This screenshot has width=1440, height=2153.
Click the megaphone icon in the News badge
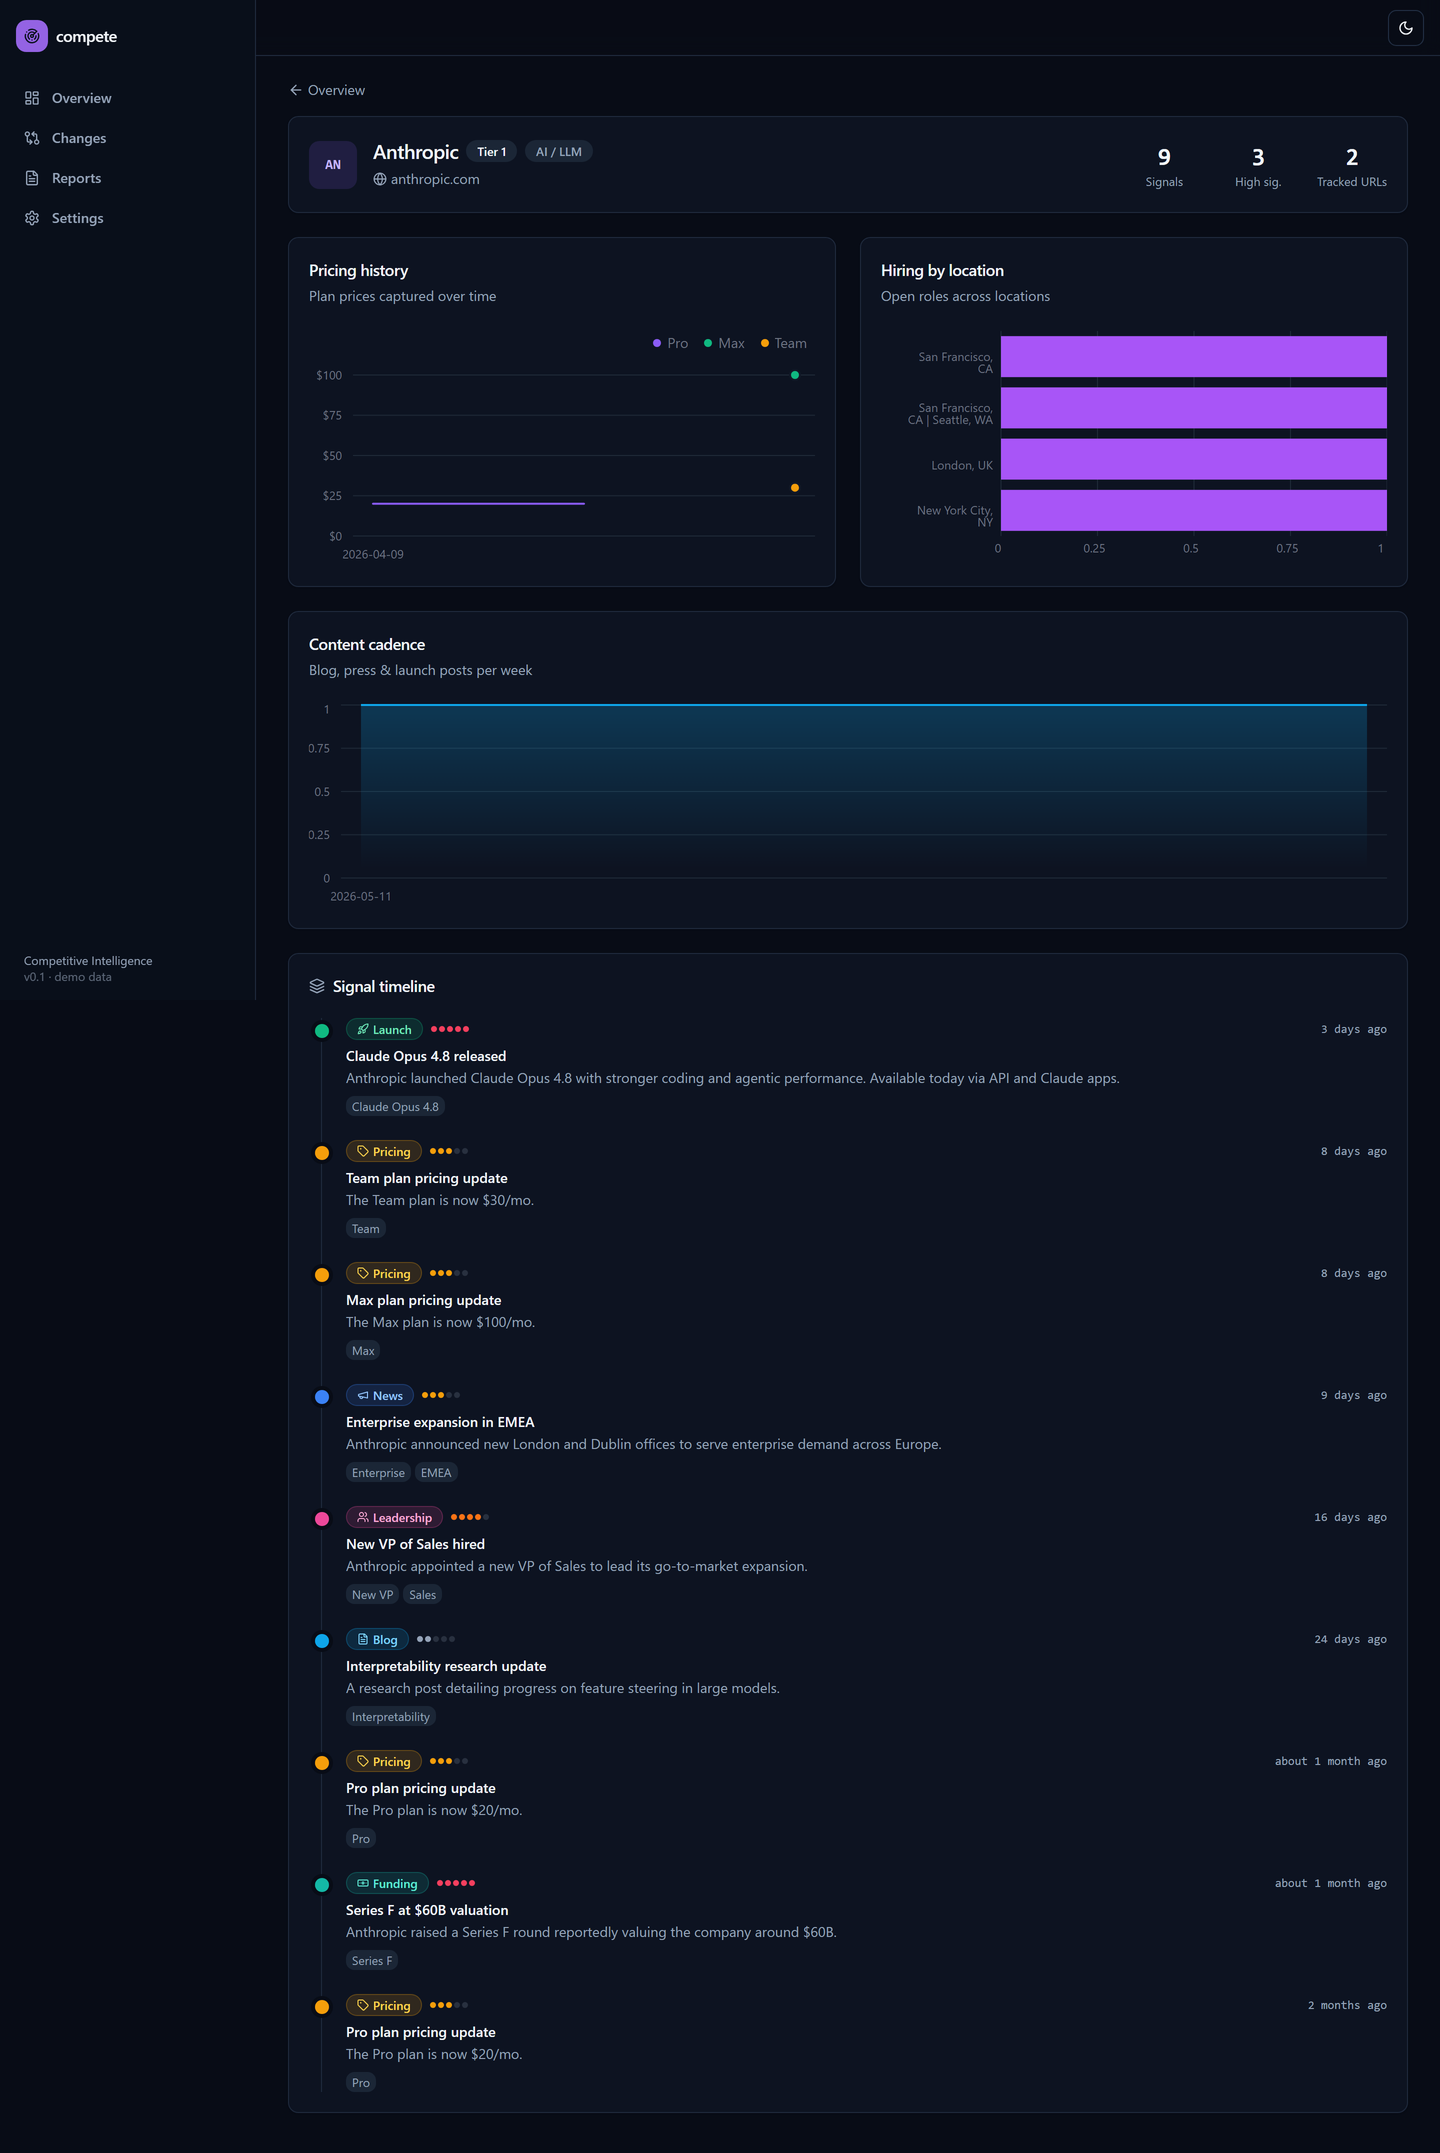point(363,1396)
